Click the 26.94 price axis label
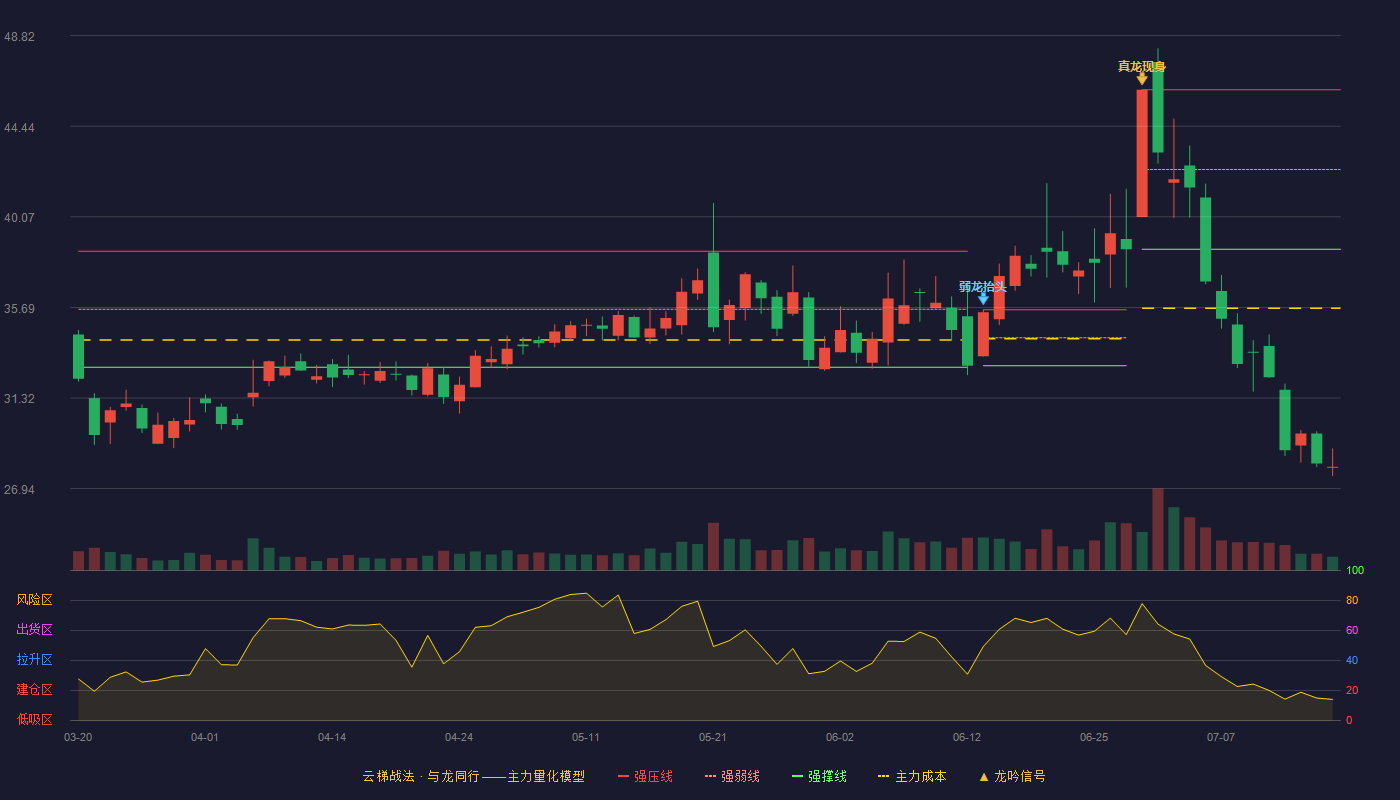This screenshot has height=800, width=1400. click(x=19, y=489)
